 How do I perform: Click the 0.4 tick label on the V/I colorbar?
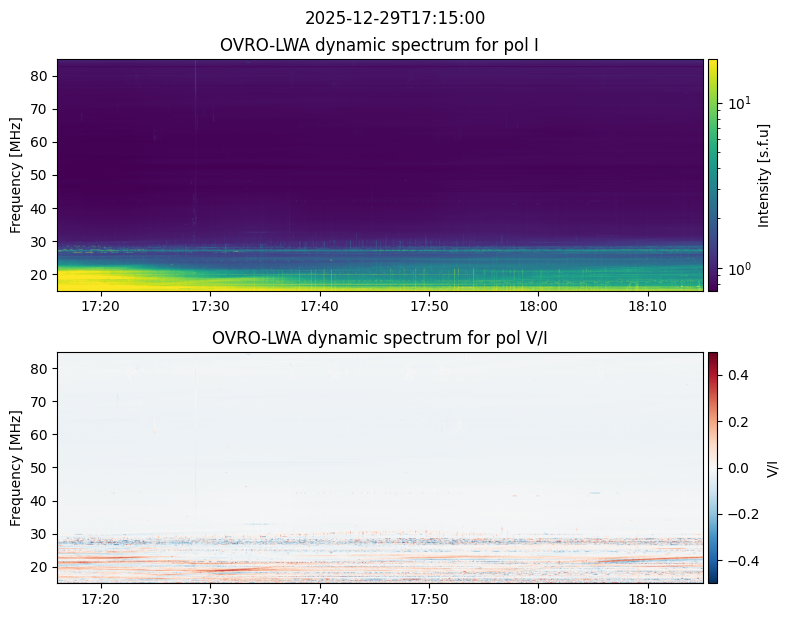click(x=736, y=374)
